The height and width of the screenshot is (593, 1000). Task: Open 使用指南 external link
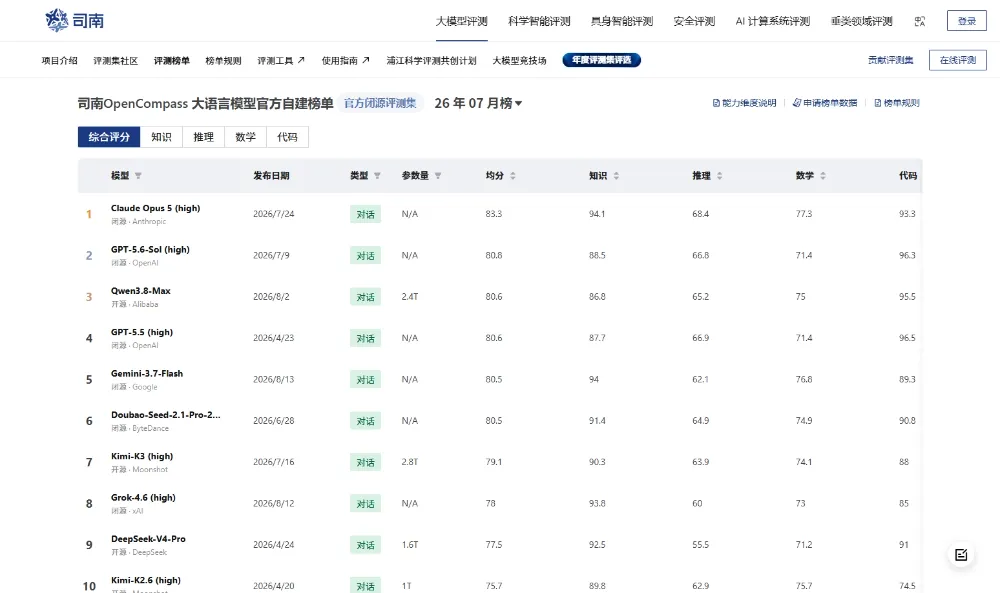click(x=345, y=61)
